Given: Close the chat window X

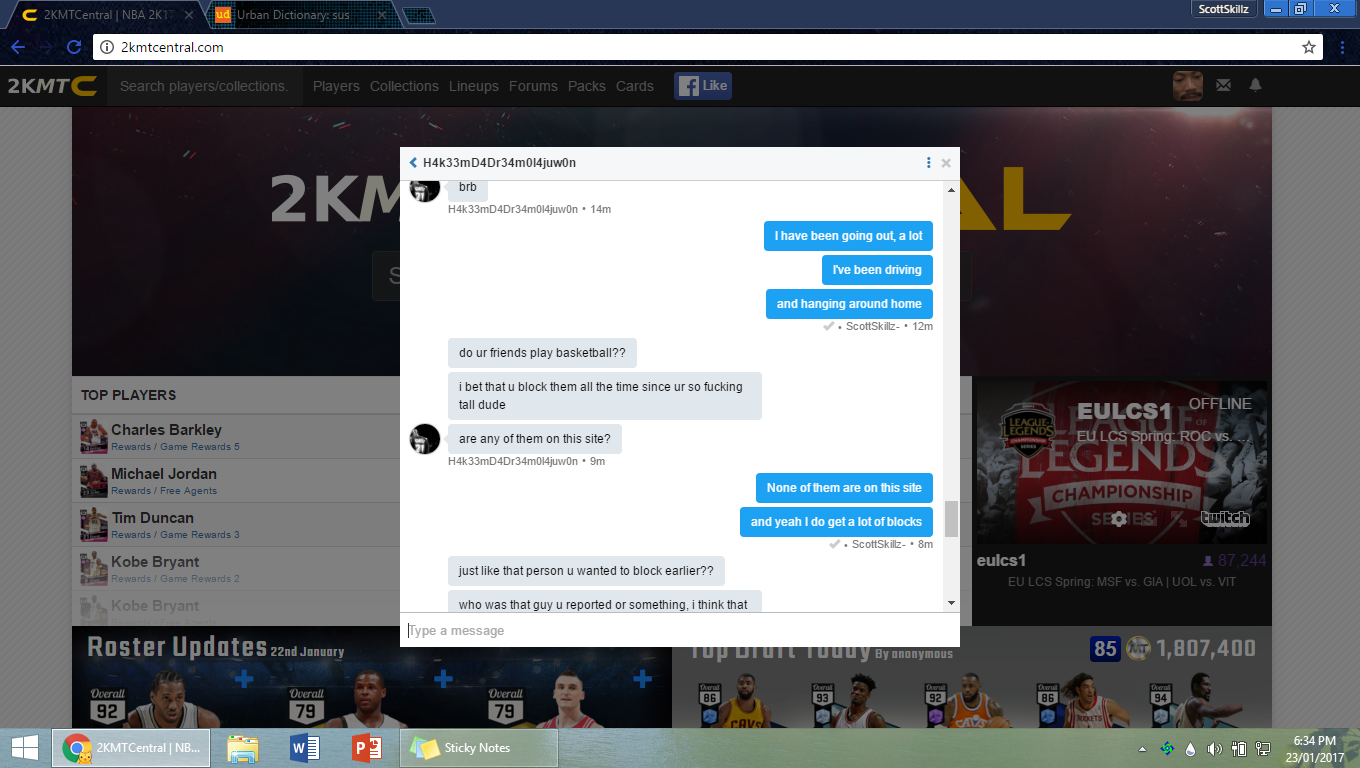Looking at the screenshot, I should point(946,163).
